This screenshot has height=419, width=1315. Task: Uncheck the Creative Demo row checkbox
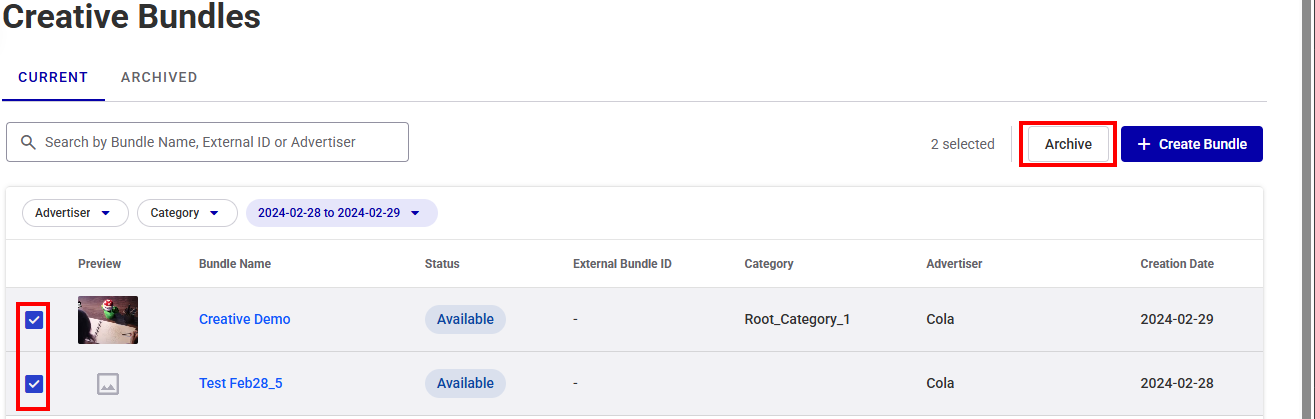(x=34, y=320)
